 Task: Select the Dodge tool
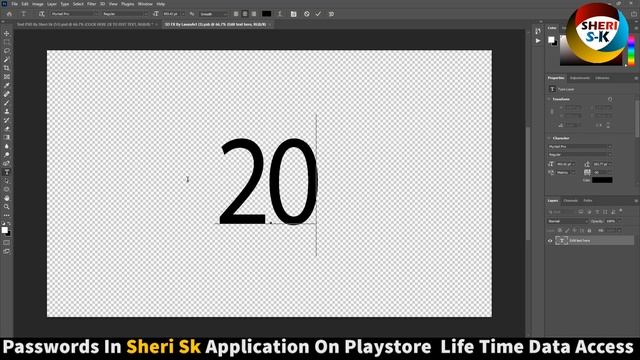click(x=7, y=155)
